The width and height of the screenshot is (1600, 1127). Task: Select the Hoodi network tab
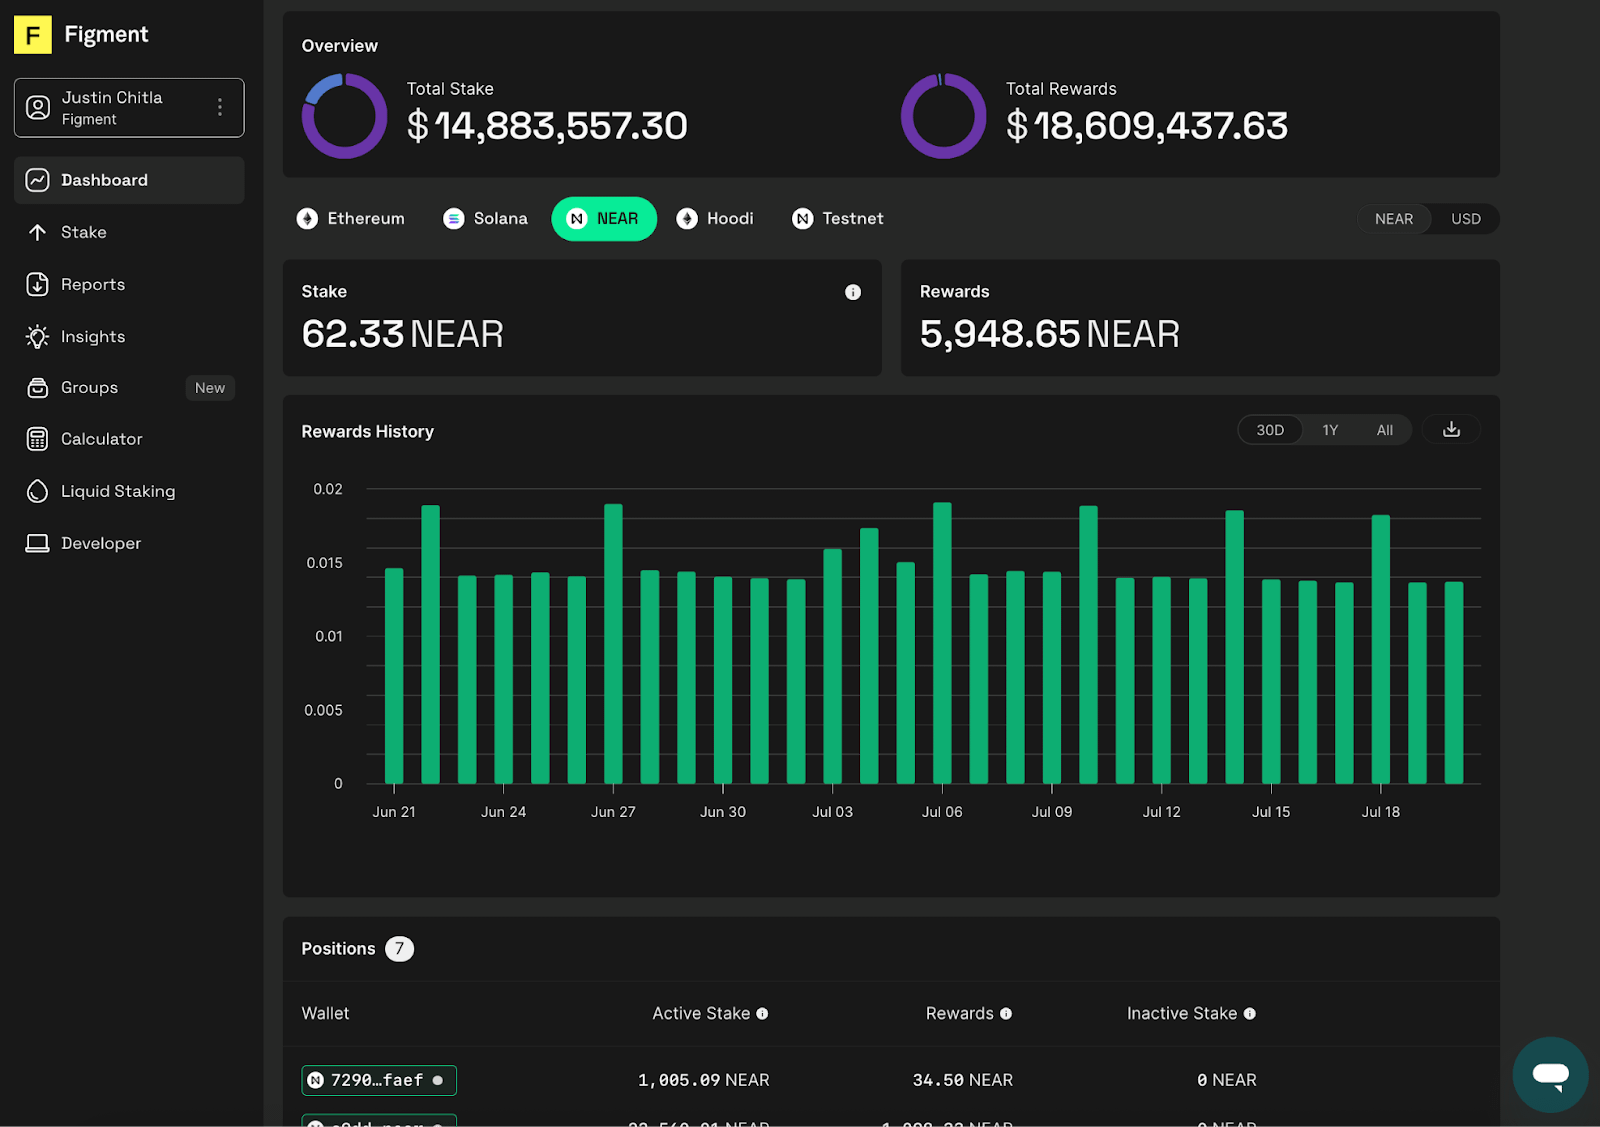(715, 218)
